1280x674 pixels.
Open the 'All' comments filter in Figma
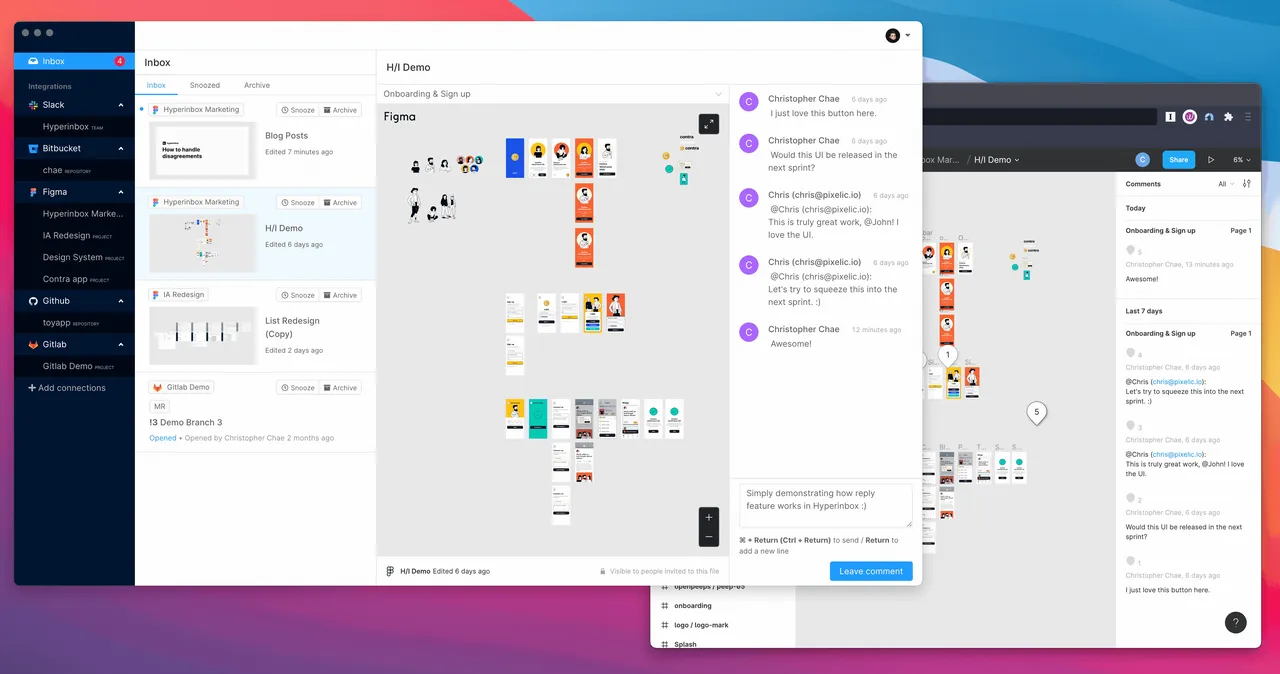(1225, 184)
